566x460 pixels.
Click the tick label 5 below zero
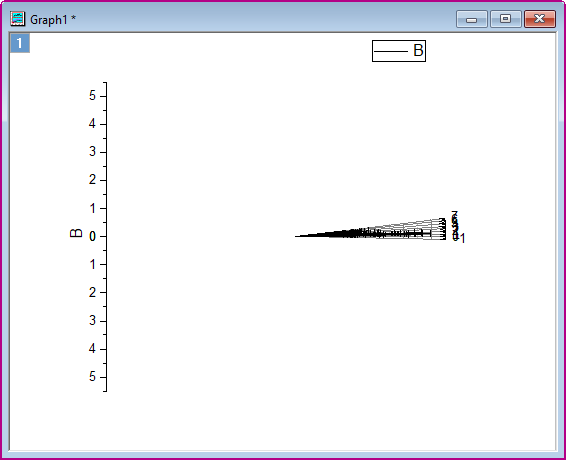point(92,377)
